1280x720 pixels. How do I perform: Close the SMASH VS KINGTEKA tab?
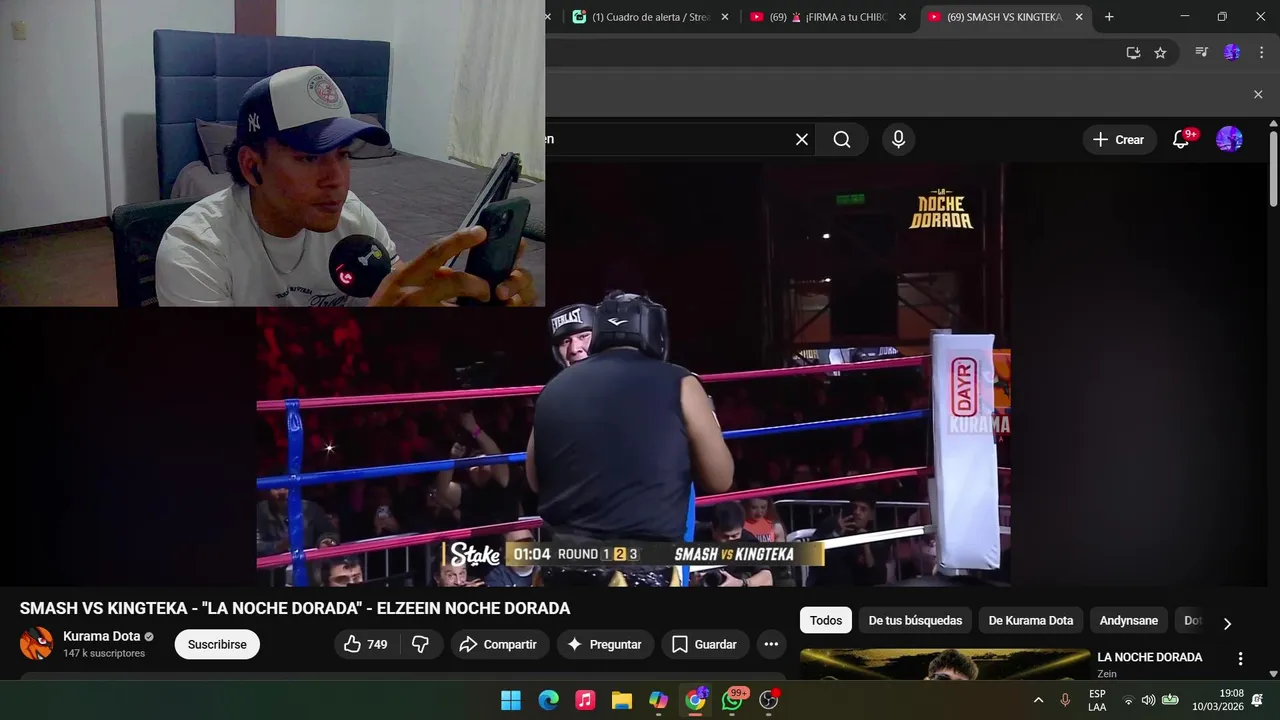[x=1079, y=17]
